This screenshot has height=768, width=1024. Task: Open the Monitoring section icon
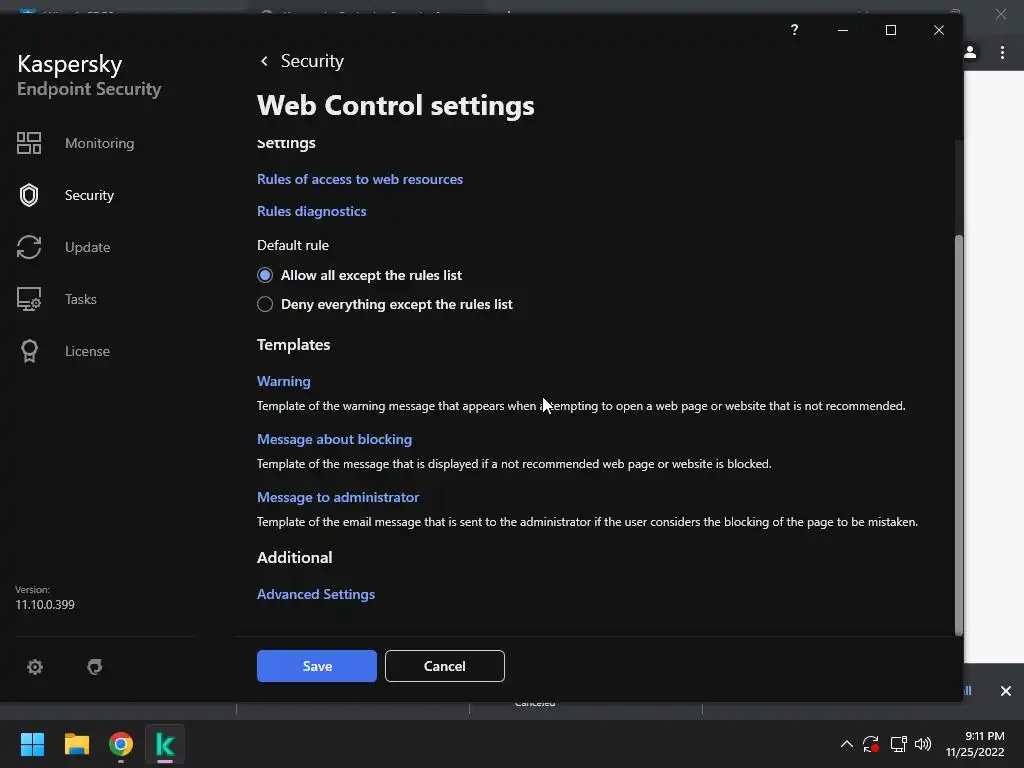(29, 143)
